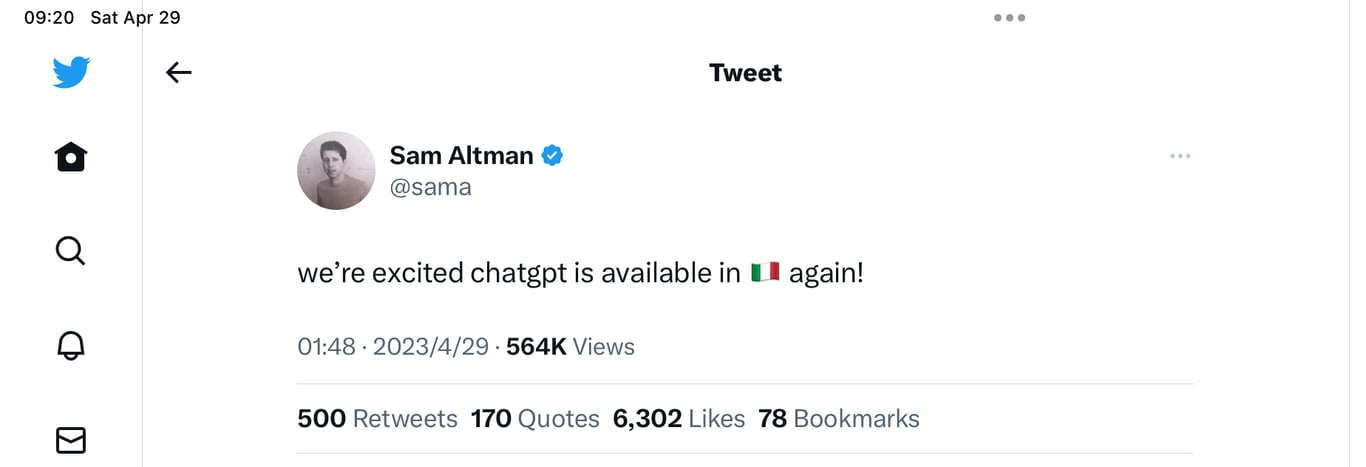Click the Twitter bird logo
The height and width of the screenshot is (467, 1366).
click(x=71, y=72)
